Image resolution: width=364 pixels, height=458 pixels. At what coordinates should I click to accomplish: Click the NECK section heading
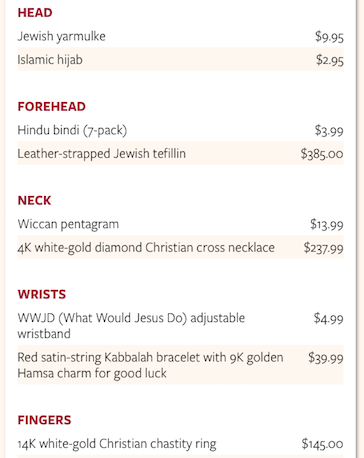34,201
